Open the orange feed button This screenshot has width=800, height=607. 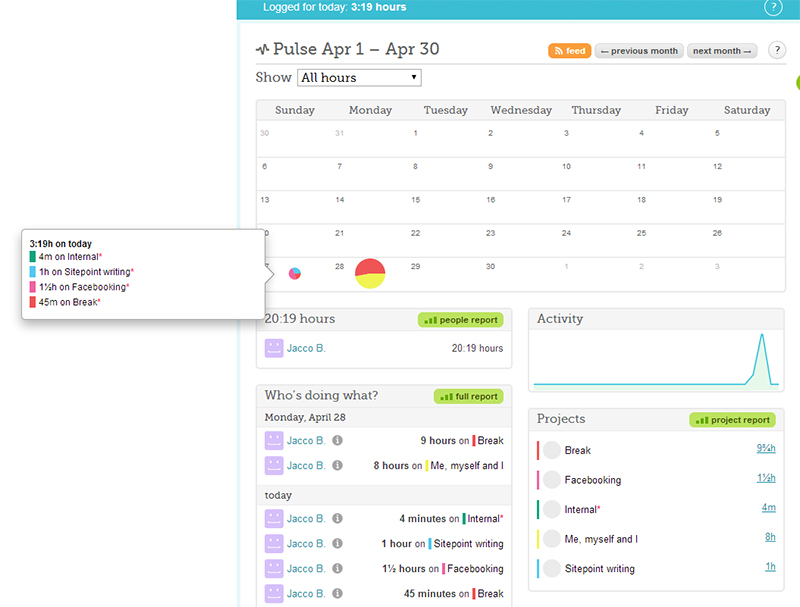(x=569, y=51)
